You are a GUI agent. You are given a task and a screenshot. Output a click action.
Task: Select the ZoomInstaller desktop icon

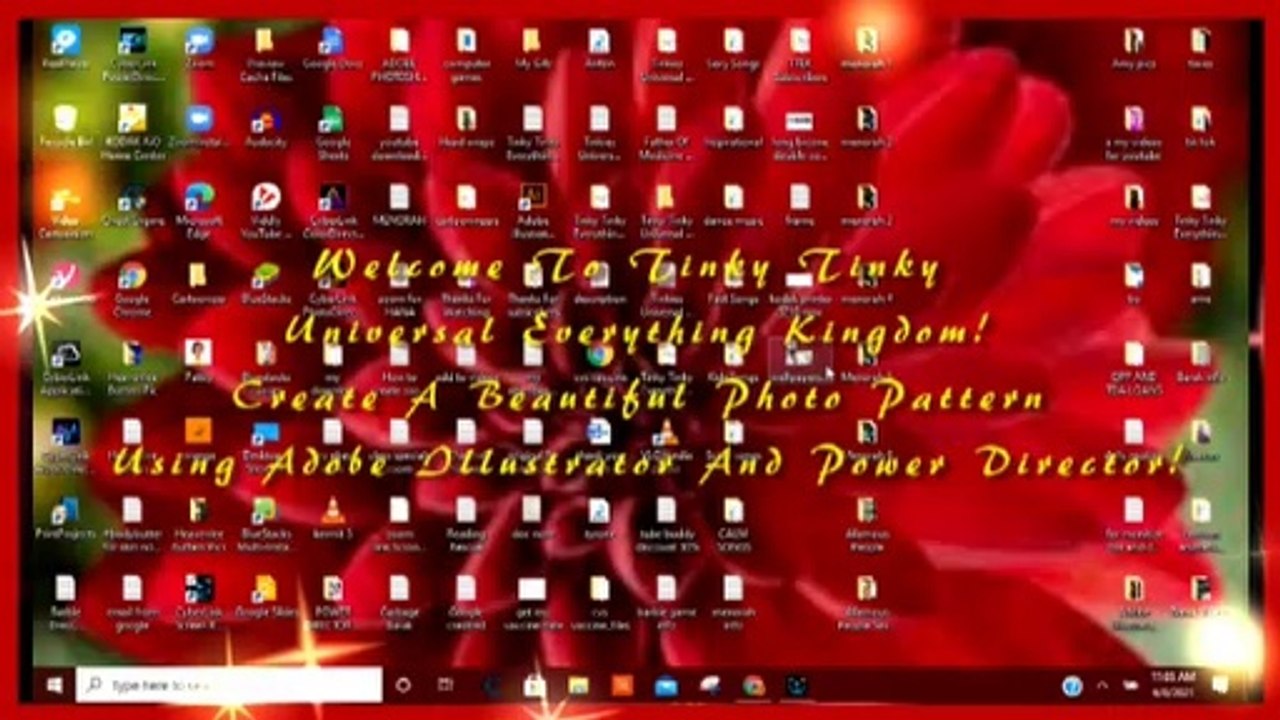(x=199, y=127)
